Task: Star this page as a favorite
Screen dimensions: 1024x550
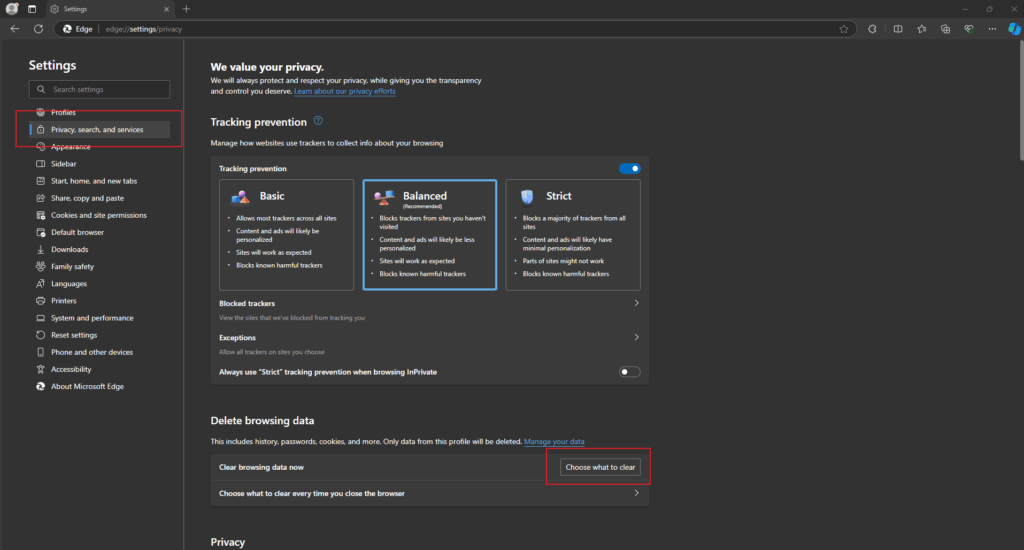Action: (x=844, y=29)
